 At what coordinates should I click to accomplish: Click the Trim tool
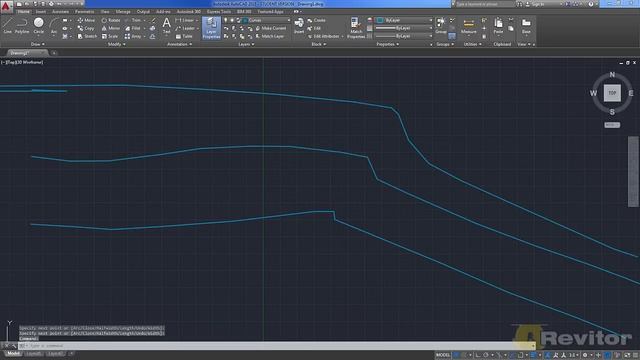coord(133,20)
